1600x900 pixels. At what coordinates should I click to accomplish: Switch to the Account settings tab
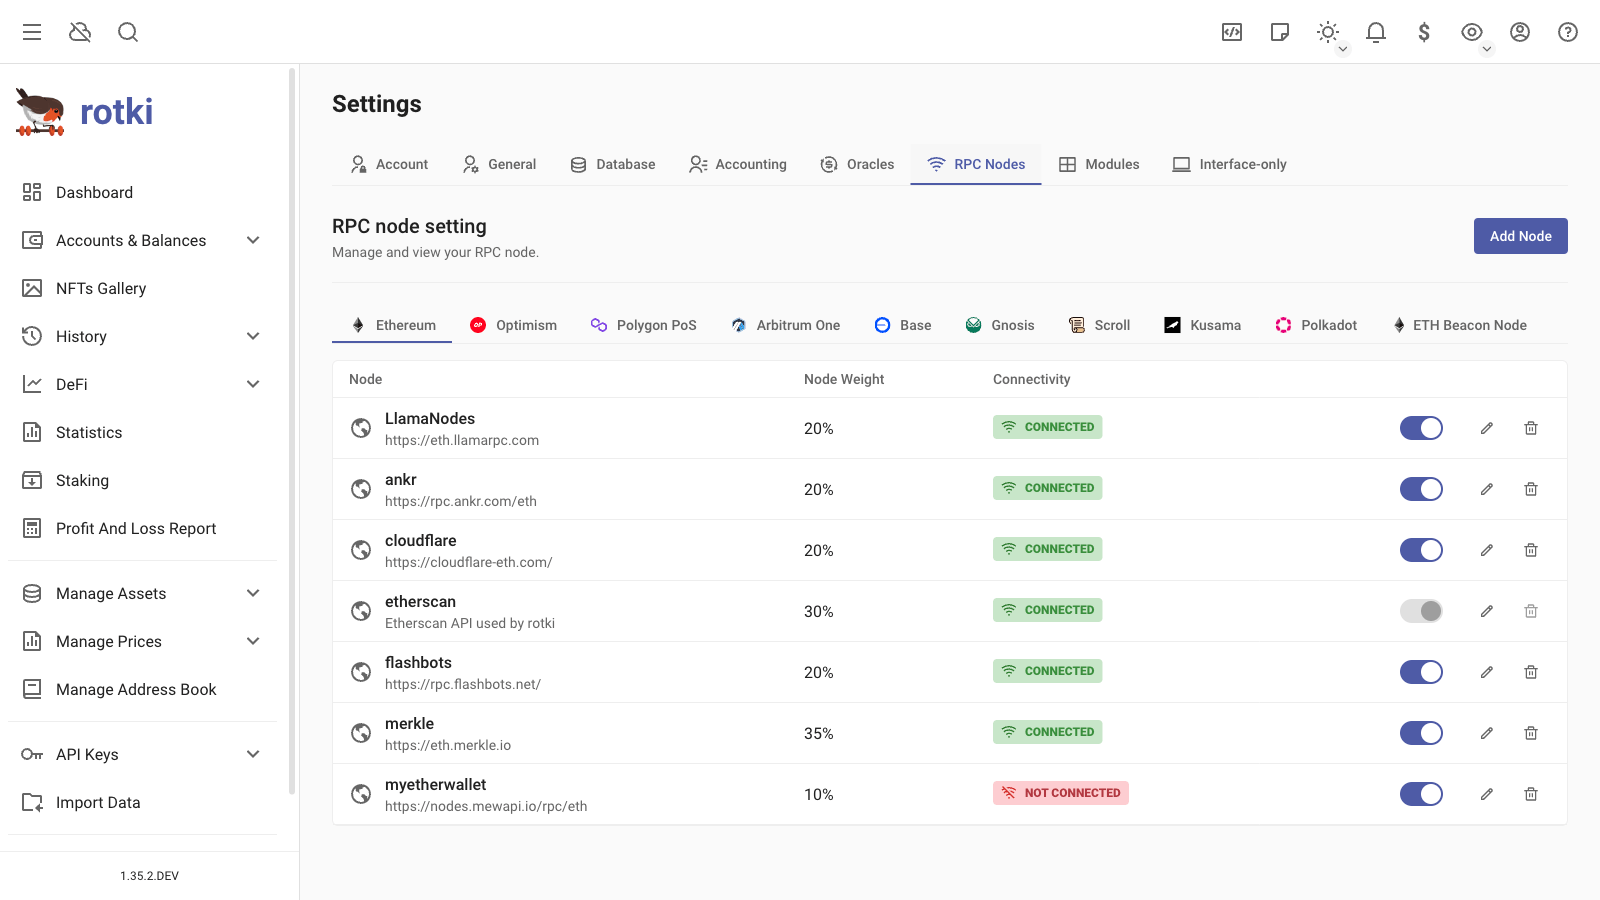(389, 164)
